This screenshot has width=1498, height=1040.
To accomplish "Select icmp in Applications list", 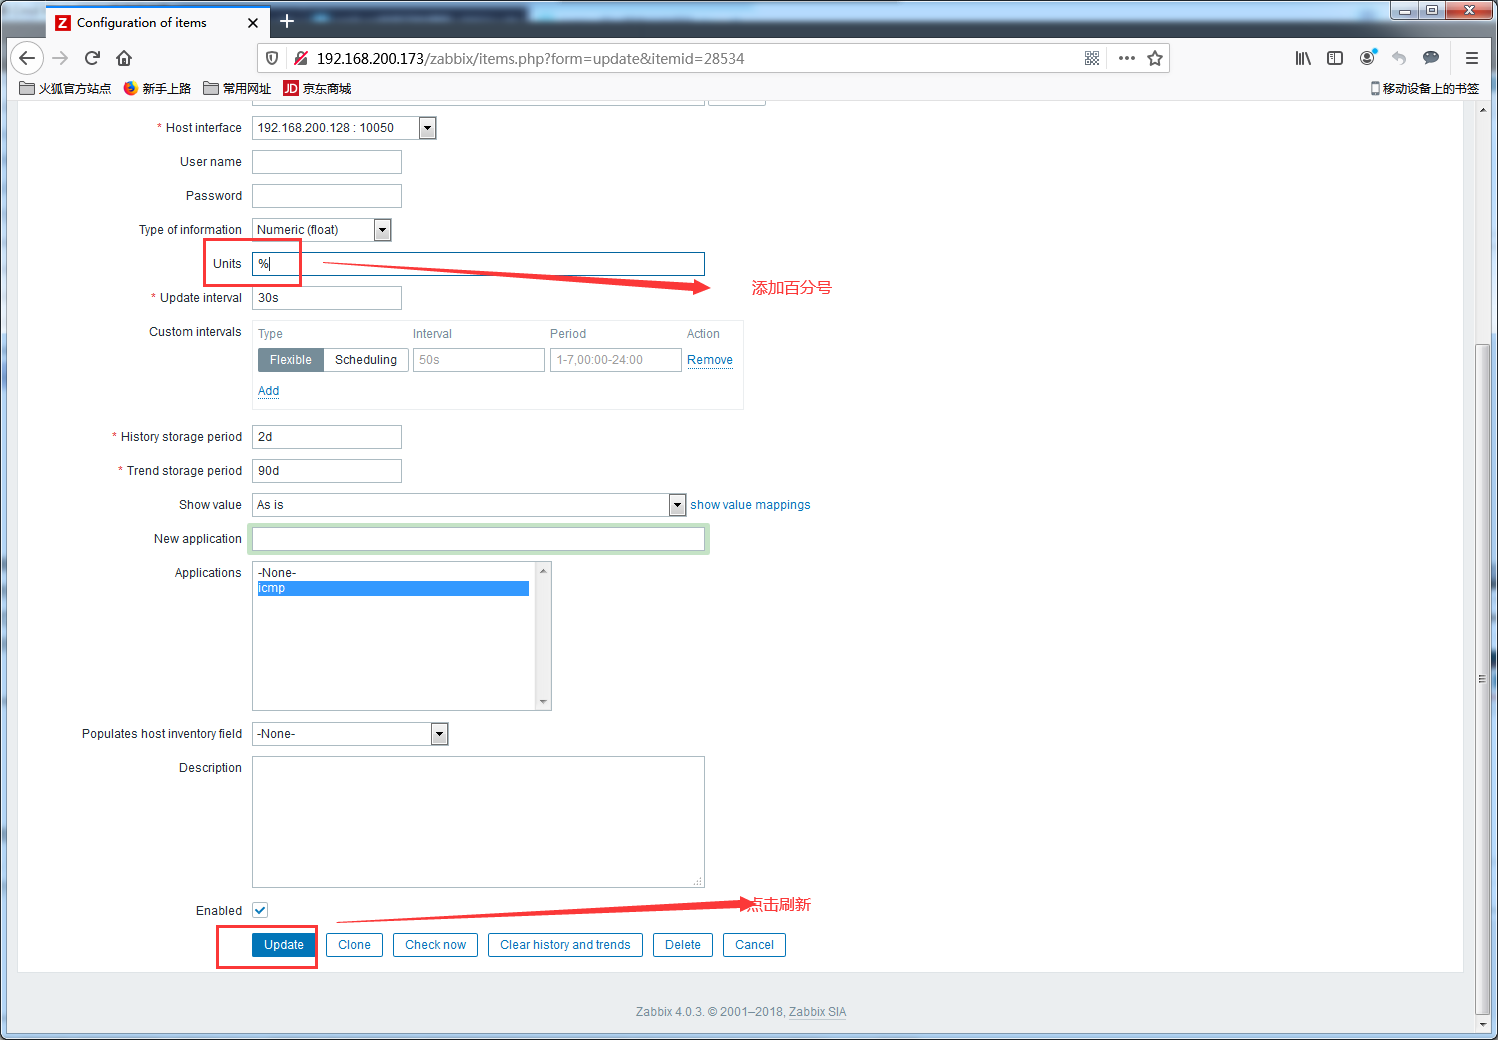I will (393, 588).
